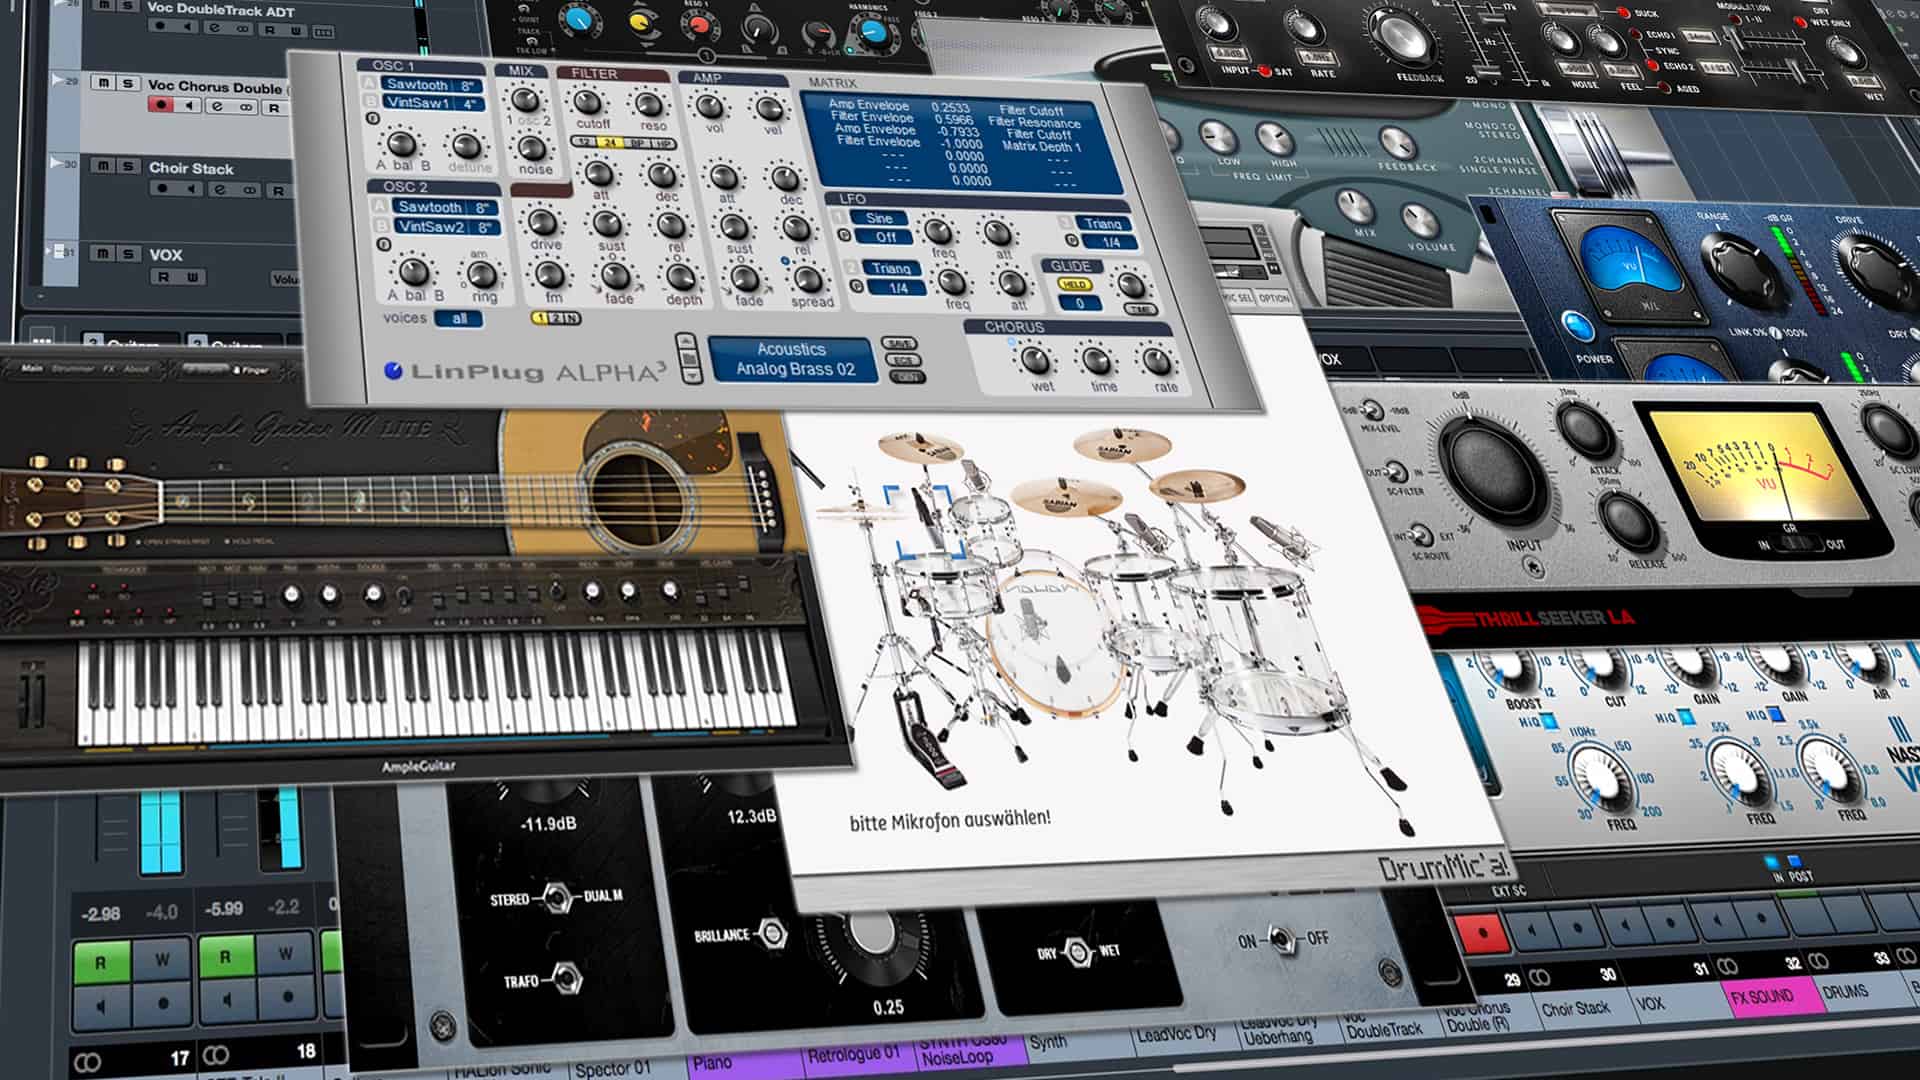Viewport: 1920px width, 1080px height.
Task: Open About tab in Ample Guitar
Action: click(136, 368)
